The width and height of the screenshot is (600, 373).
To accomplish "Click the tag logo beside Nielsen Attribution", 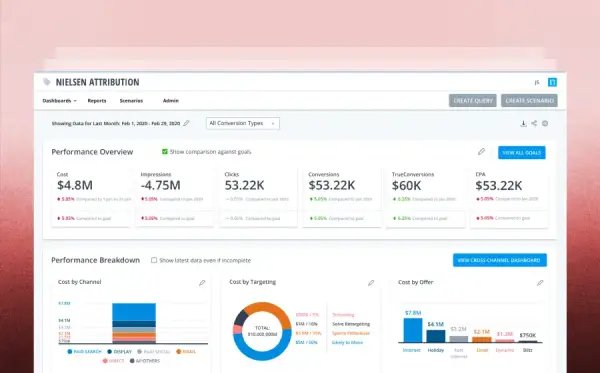I will point(47,82).
